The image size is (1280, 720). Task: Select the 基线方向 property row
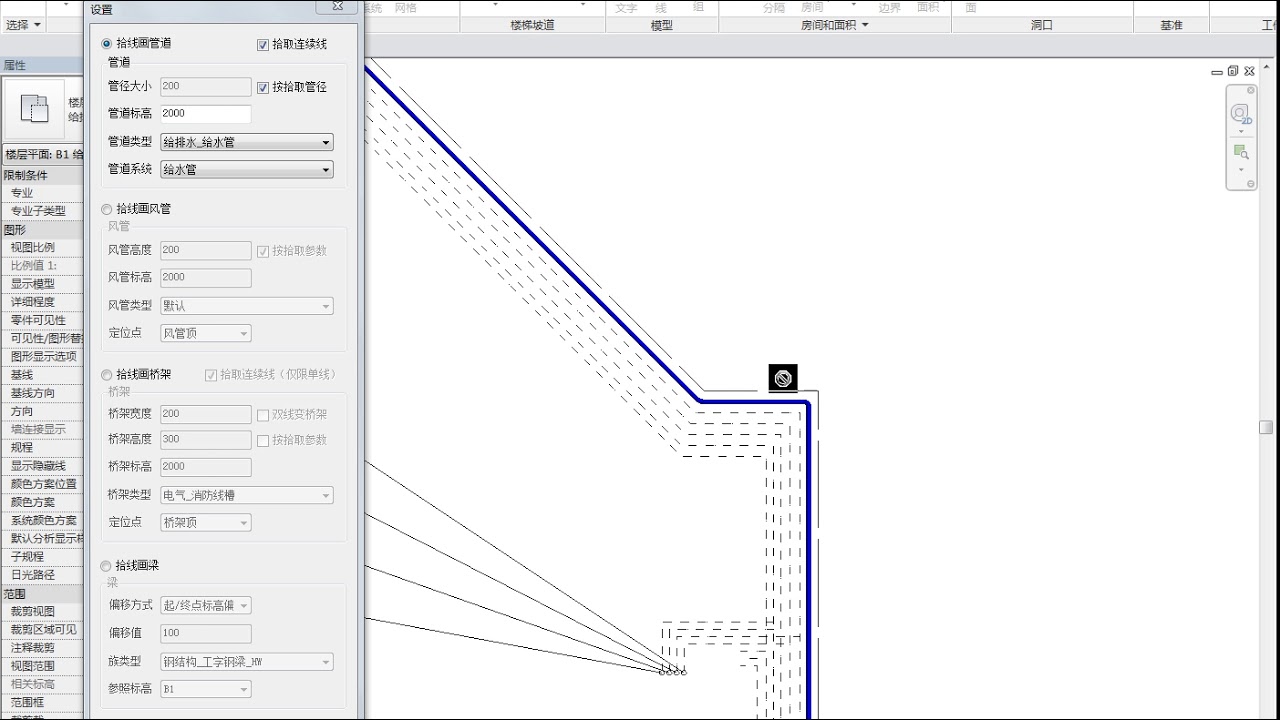click(43, 393)
